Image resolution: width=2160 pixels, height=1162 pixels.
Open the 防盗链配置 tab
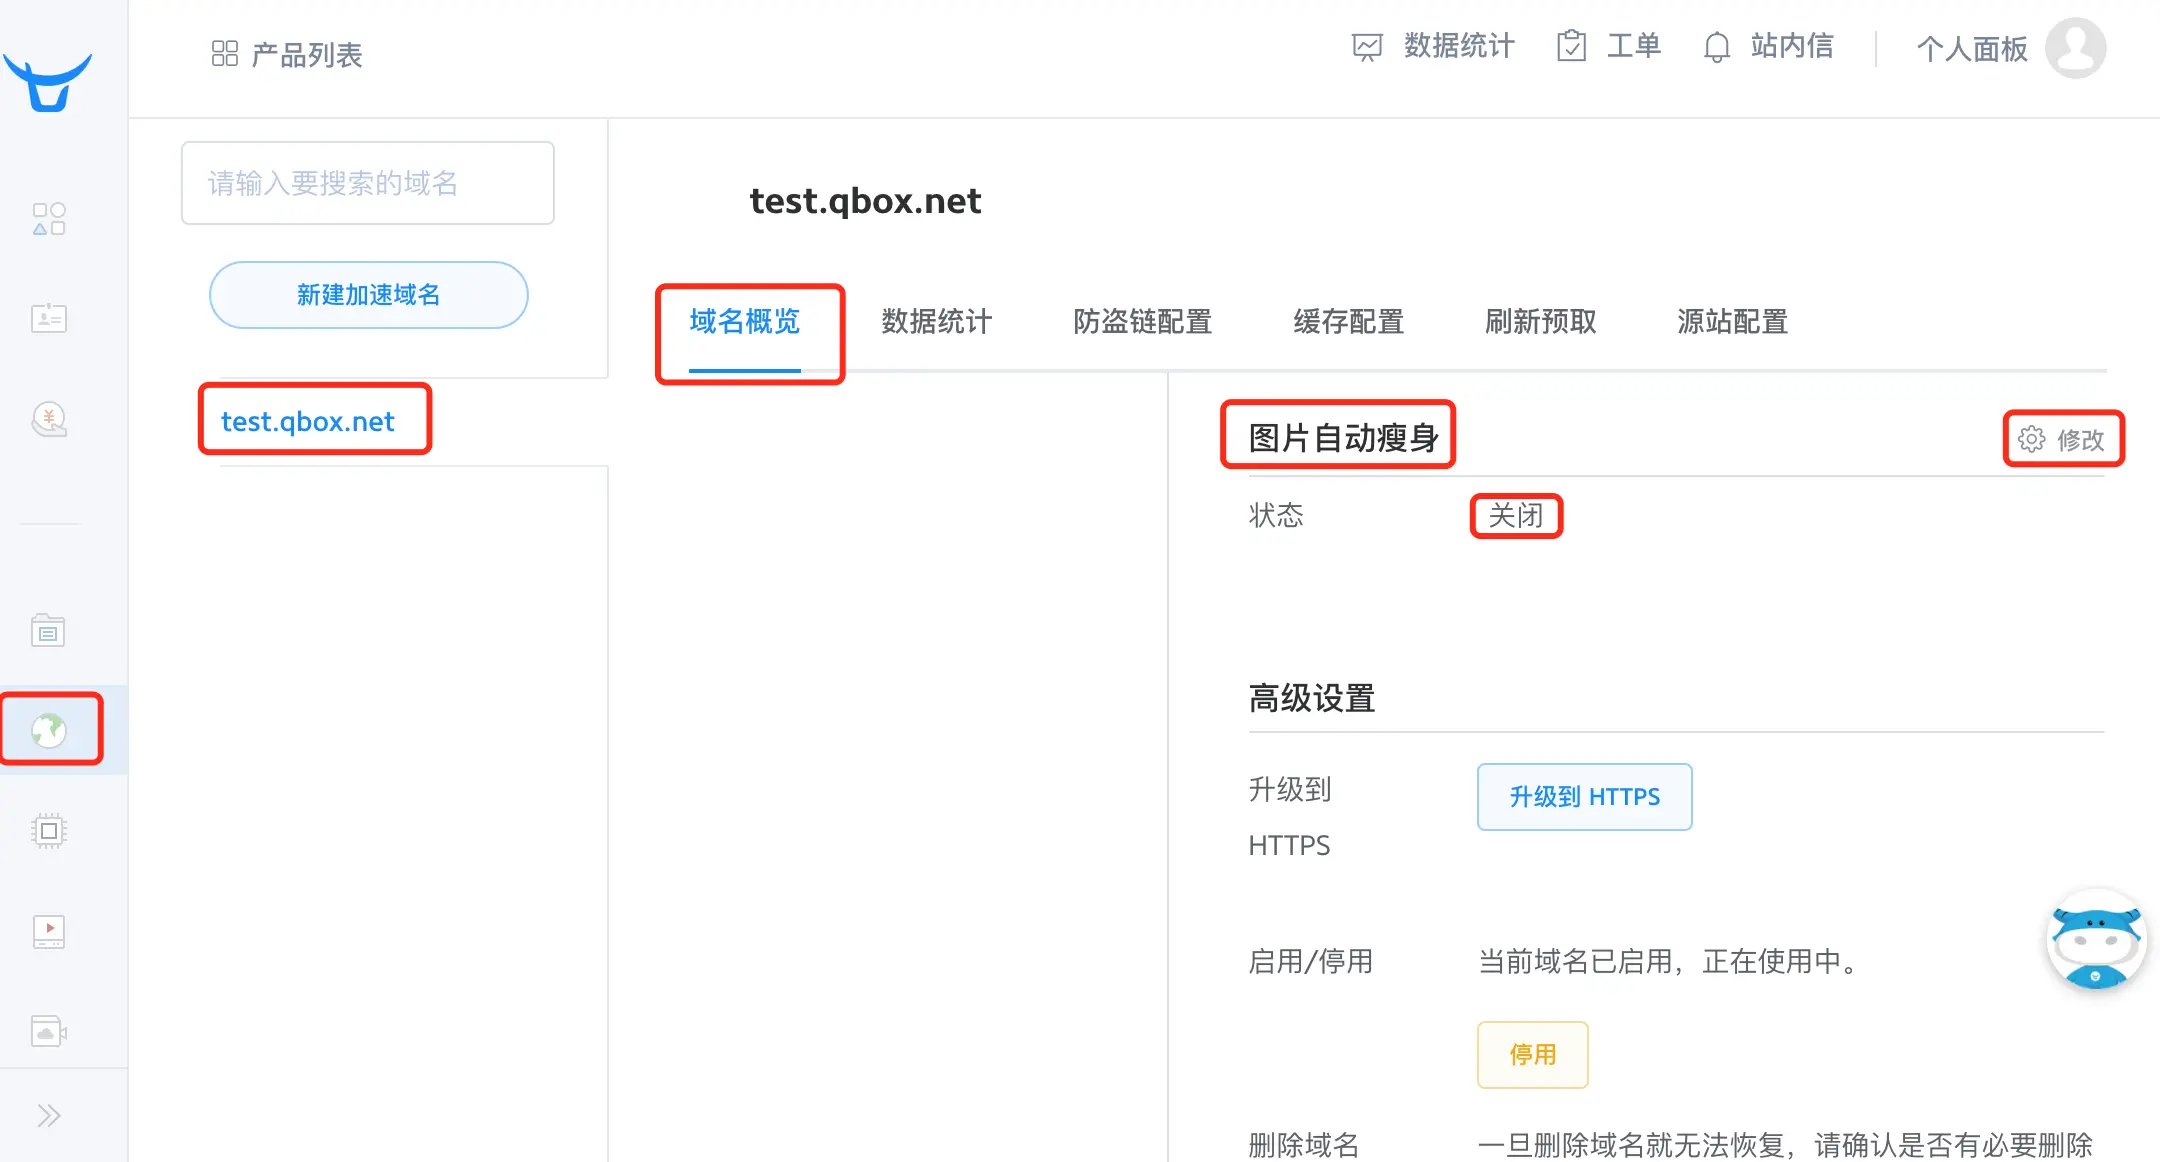[1143, 322]
